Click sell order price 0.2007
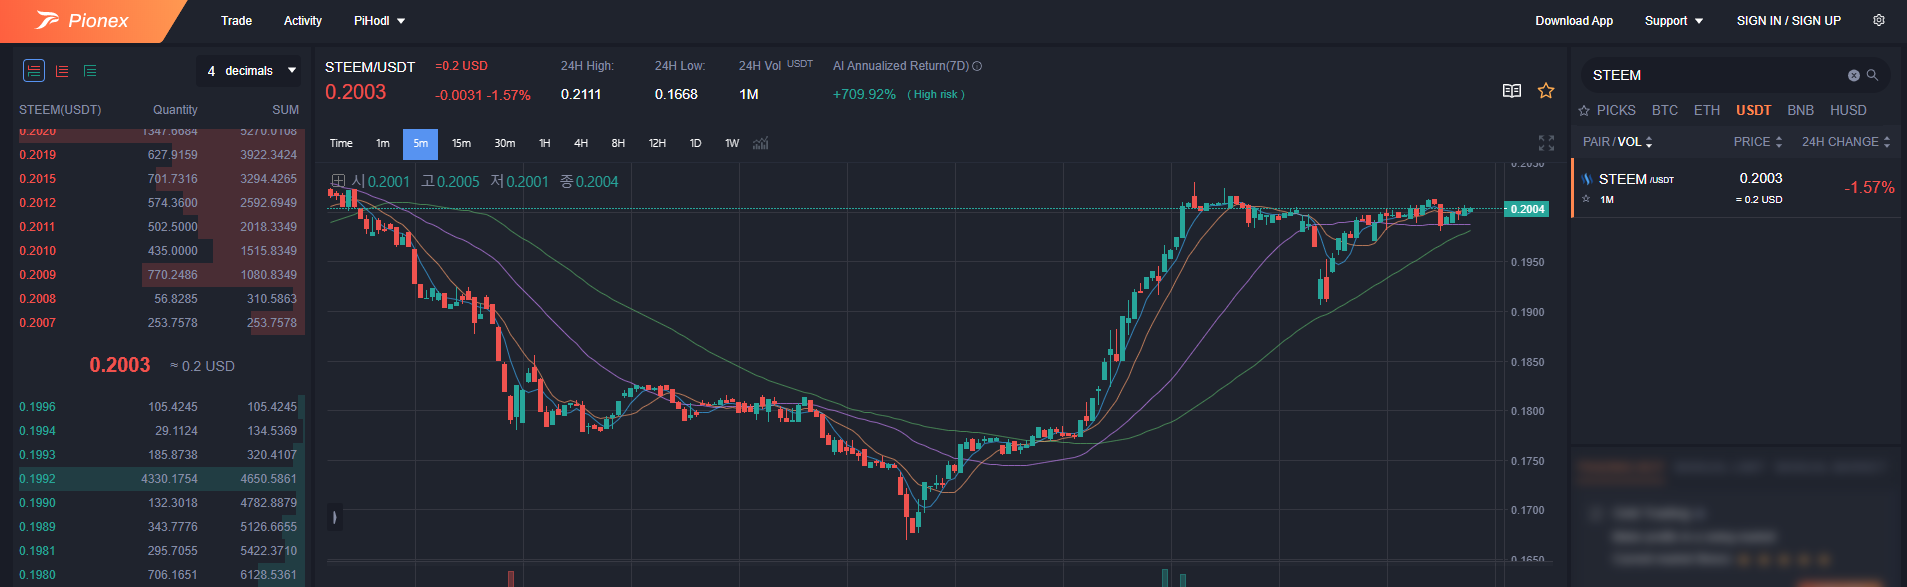The image size is (1907, 587). [x=38, y=323]
